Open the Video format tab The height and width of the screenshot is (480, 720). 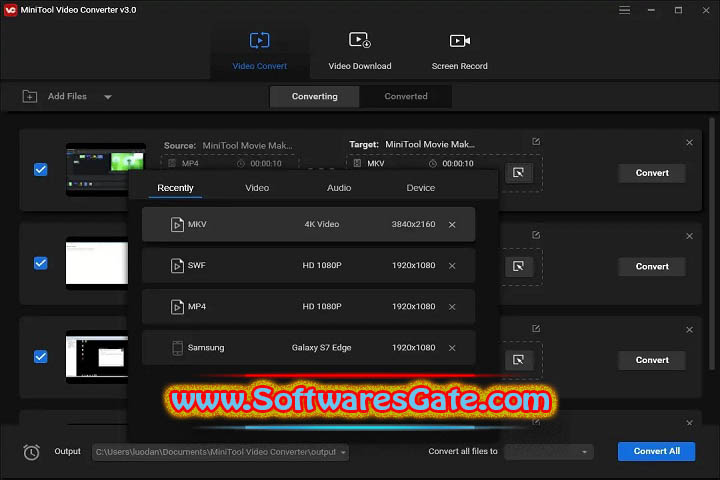257,188
